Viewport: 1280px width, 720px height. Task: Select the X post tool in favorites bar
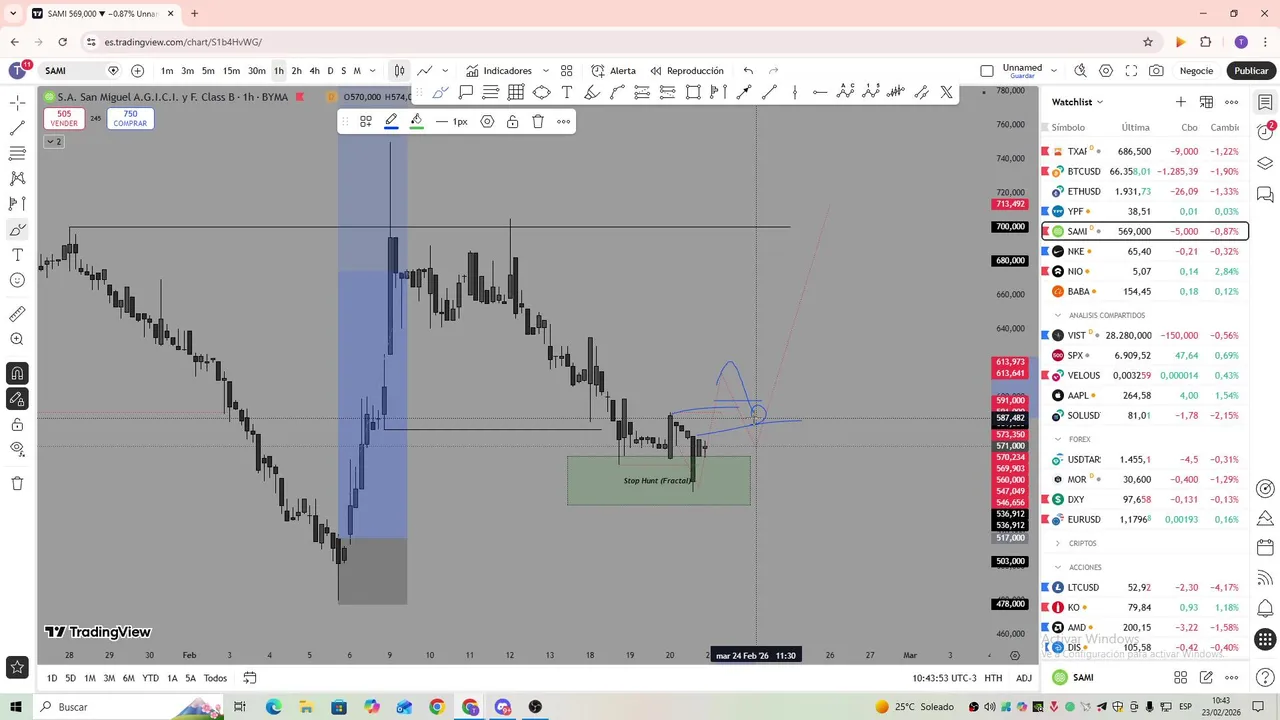[946, 92]
